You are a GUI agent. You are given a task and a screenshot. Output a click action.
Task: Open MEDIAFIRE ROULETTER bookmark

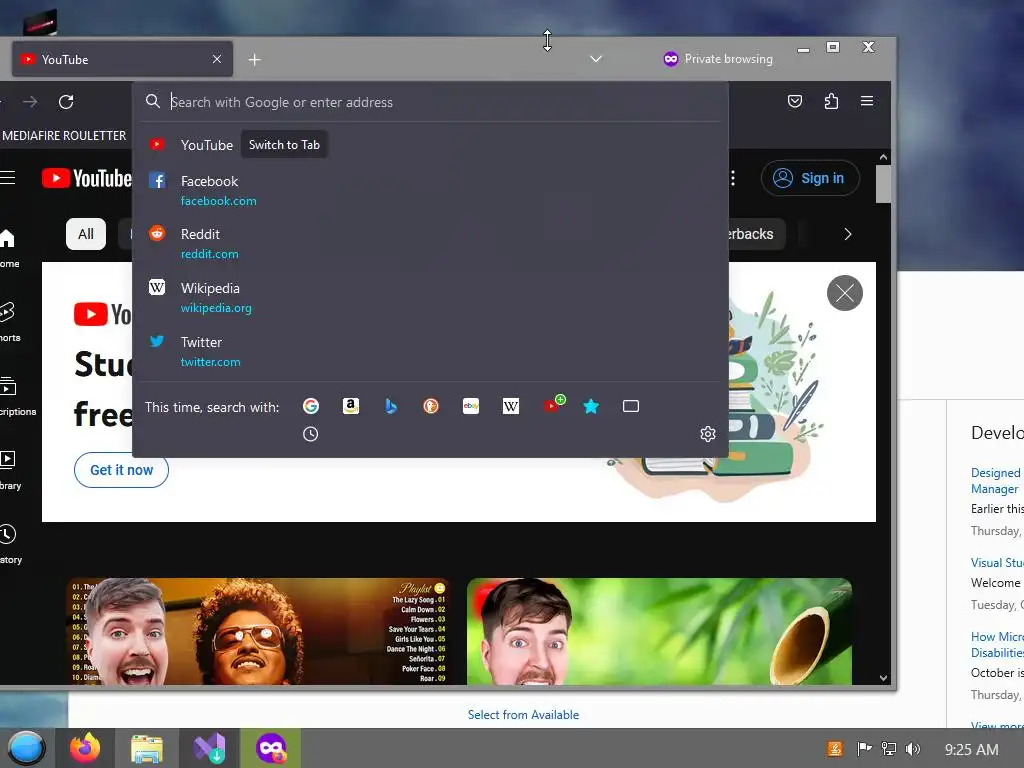click(64, 136)
